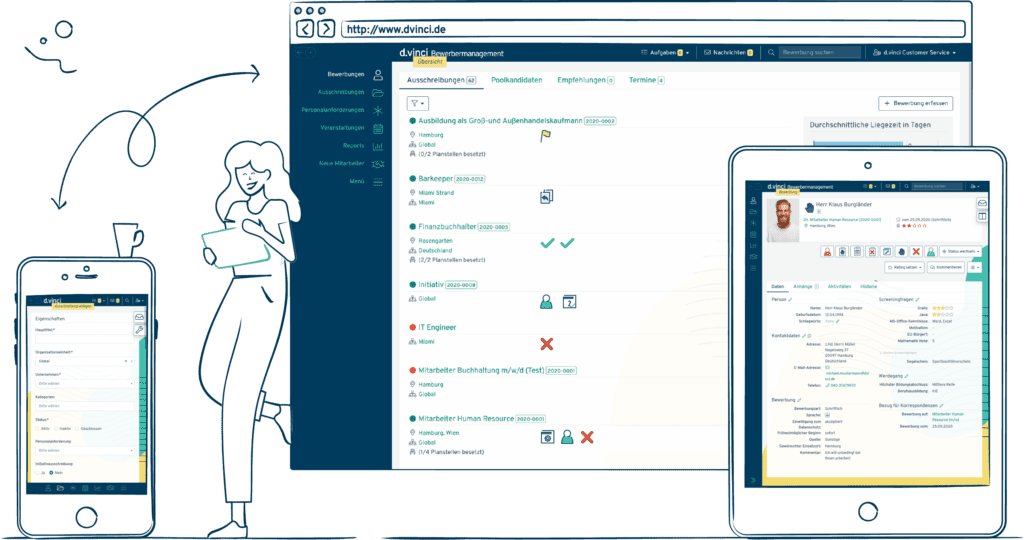Click the calendar icon in Initiativ row
This screenshot has width=1024, height=540.
pos(569,302)
